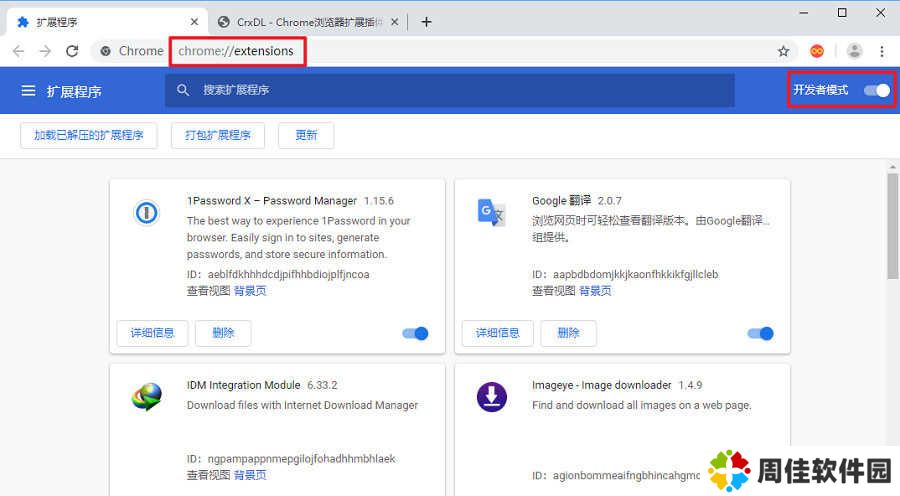Click 加载已解压的扩展程序 button
This screenshot has width=900, height=496.
pyautogui.click(x=89, y=135)
